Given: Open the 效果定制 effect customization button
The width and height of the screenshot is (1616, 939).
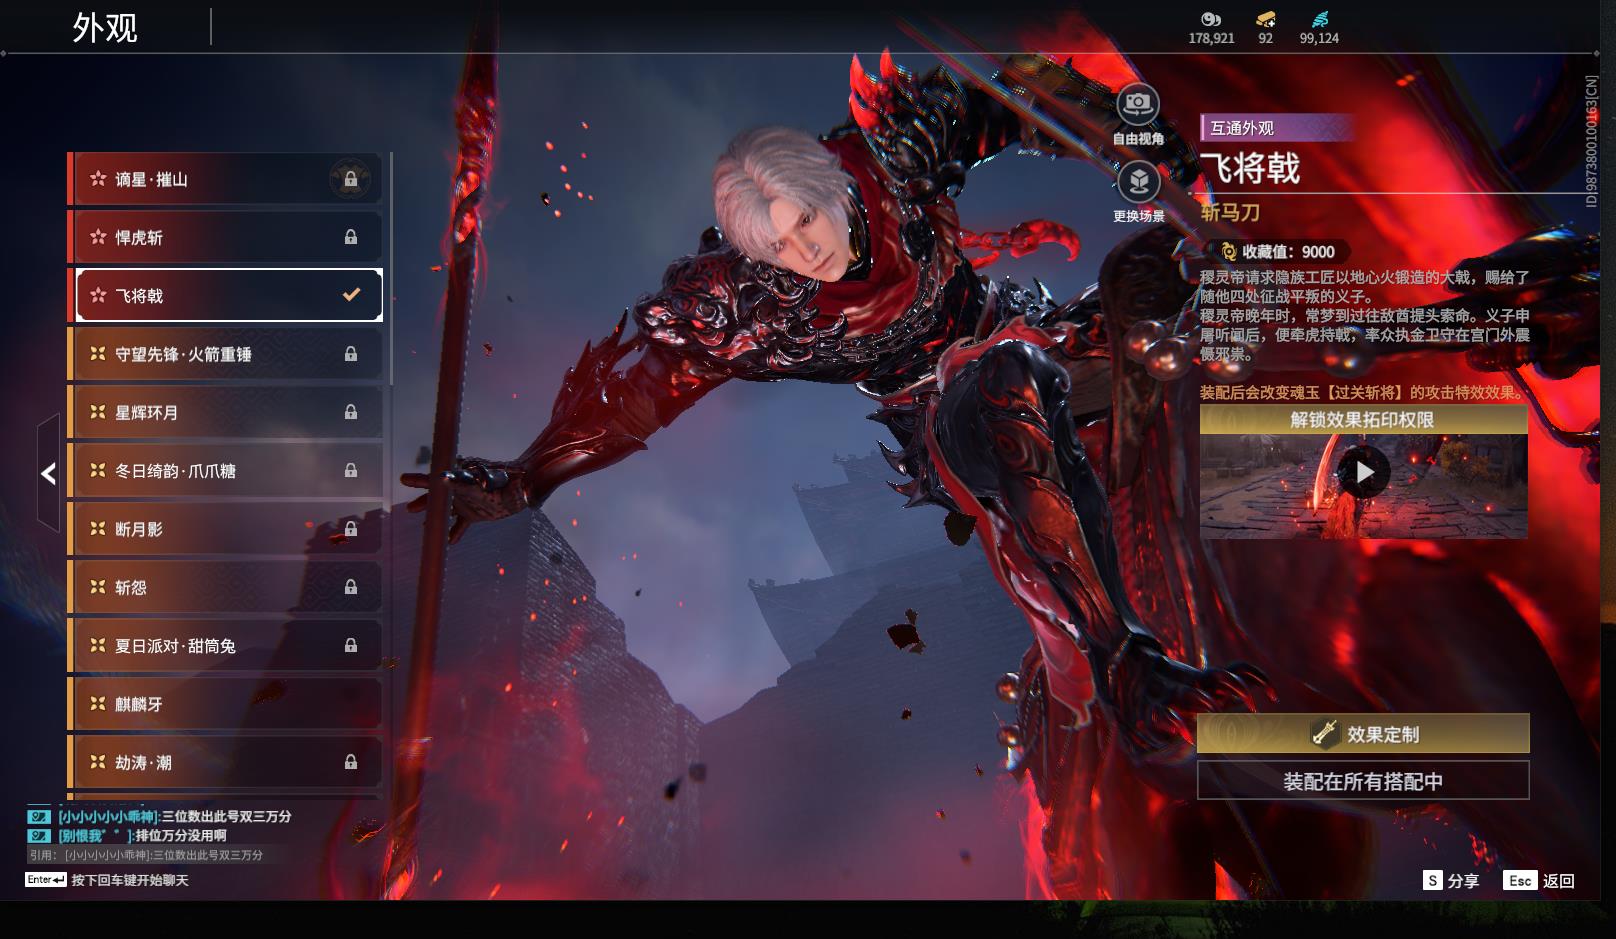Looking at the screenshot, I should click(x=1363, y=734).
